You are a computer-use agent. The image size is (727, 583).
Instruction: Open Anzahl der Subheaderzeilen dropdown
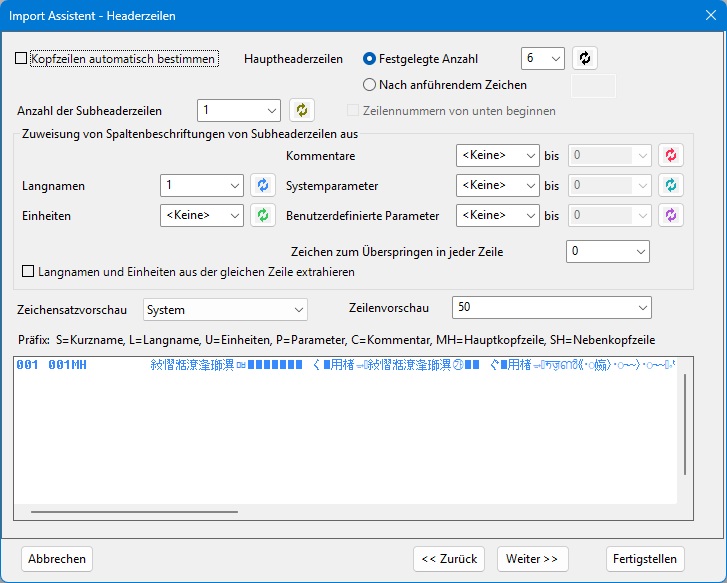pos(239,110)
